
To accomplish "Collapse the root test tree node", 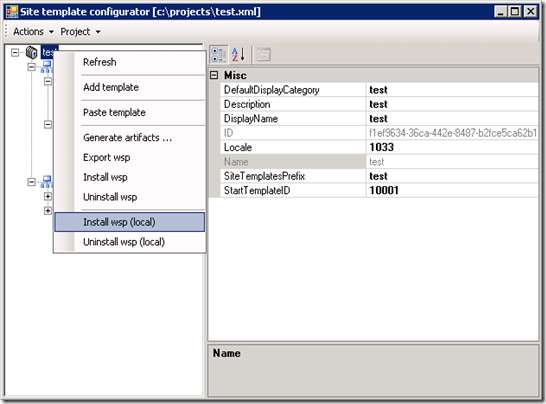I will pos(15,53).
